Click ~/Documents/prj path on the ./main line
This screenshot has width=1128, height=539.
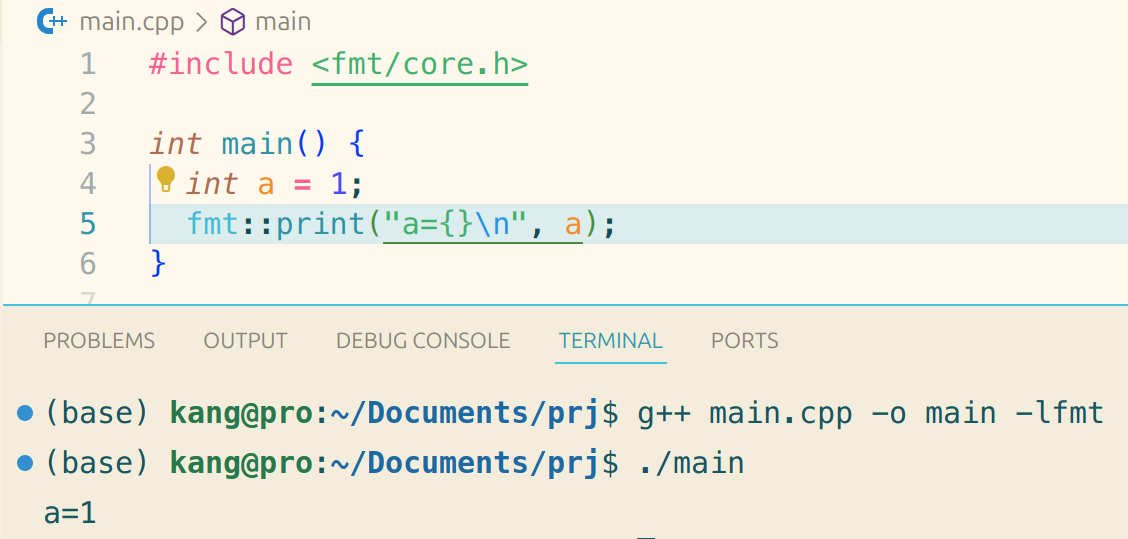[464, 463]
